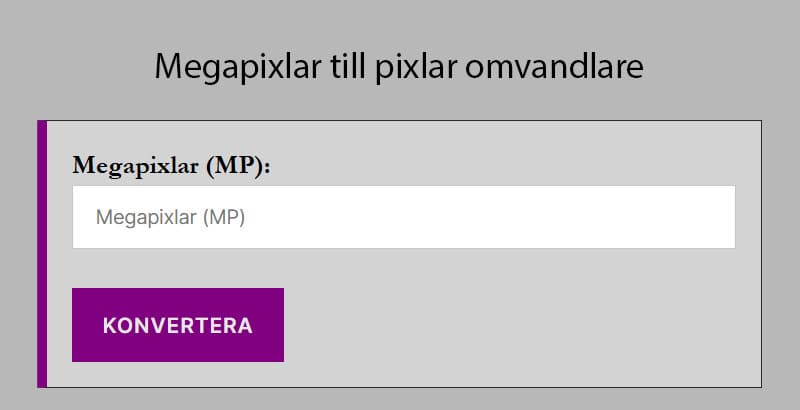Click the empty right end of the megapixel field
Viewport: 800px width, 410px height.
pos(680,217)
